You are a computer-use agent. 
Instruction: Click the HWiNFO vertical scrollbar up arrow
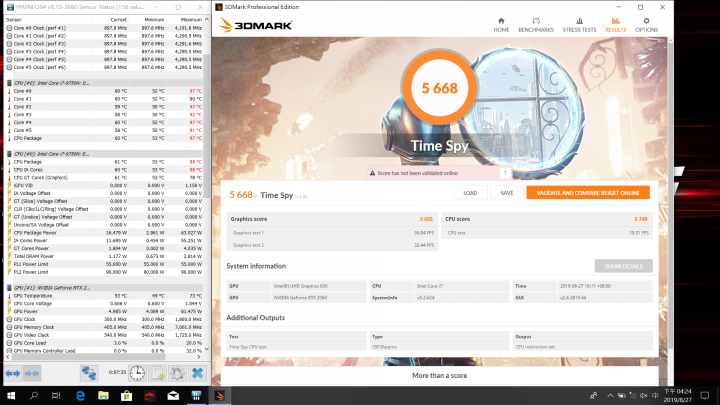(x=207, y=20)
